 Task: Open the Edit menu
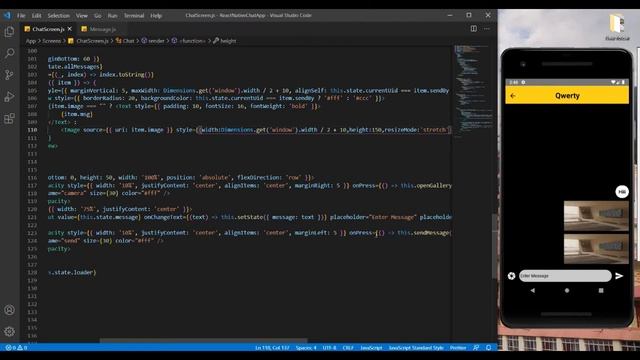coord(36,16)
